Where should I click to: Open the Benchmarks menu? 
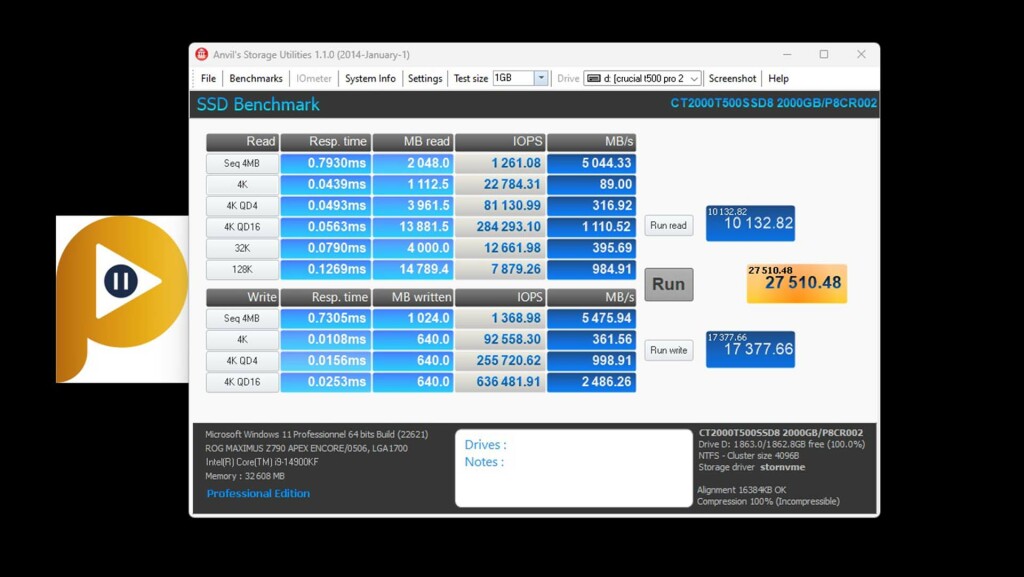256,79
